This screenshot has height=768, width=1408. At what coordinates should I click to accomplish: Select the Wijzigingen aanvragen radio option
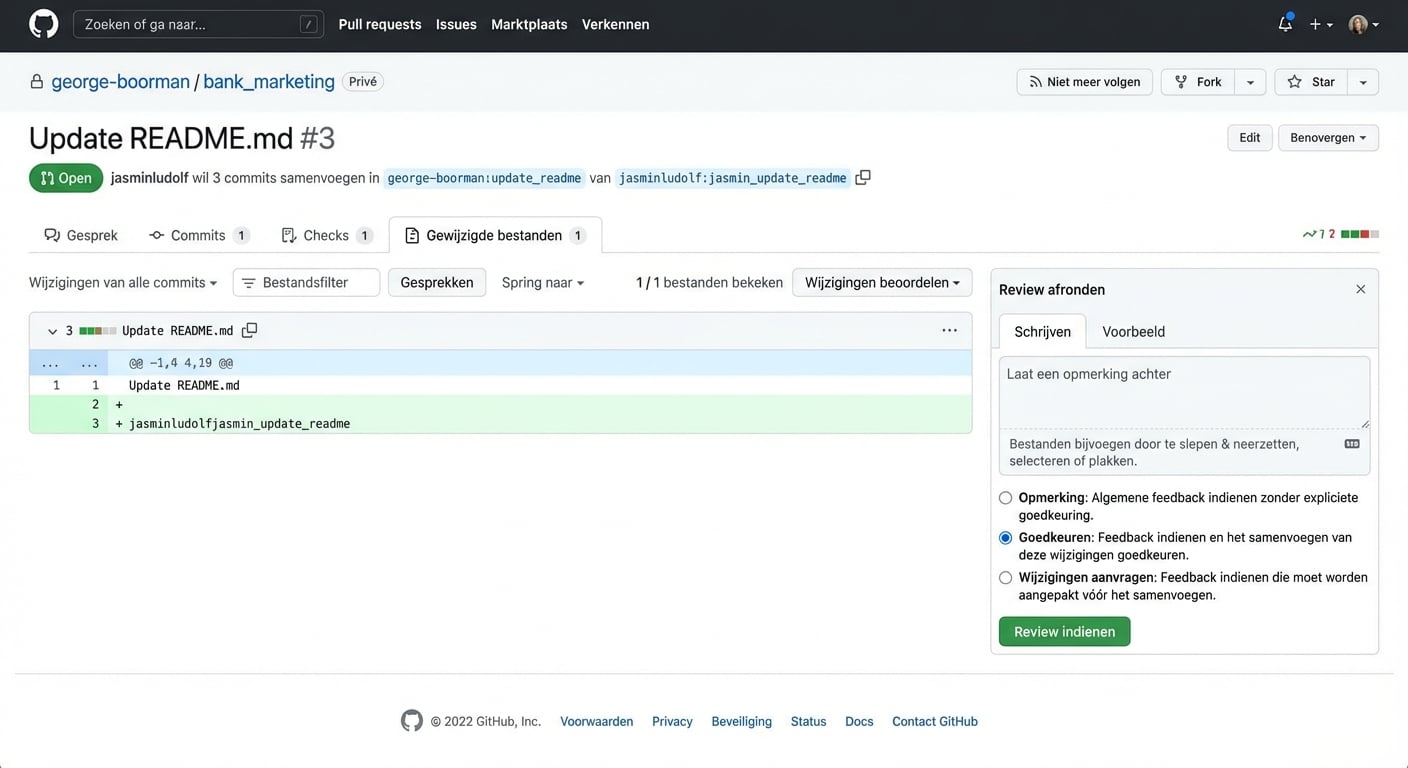click(x=1006, y=578)
